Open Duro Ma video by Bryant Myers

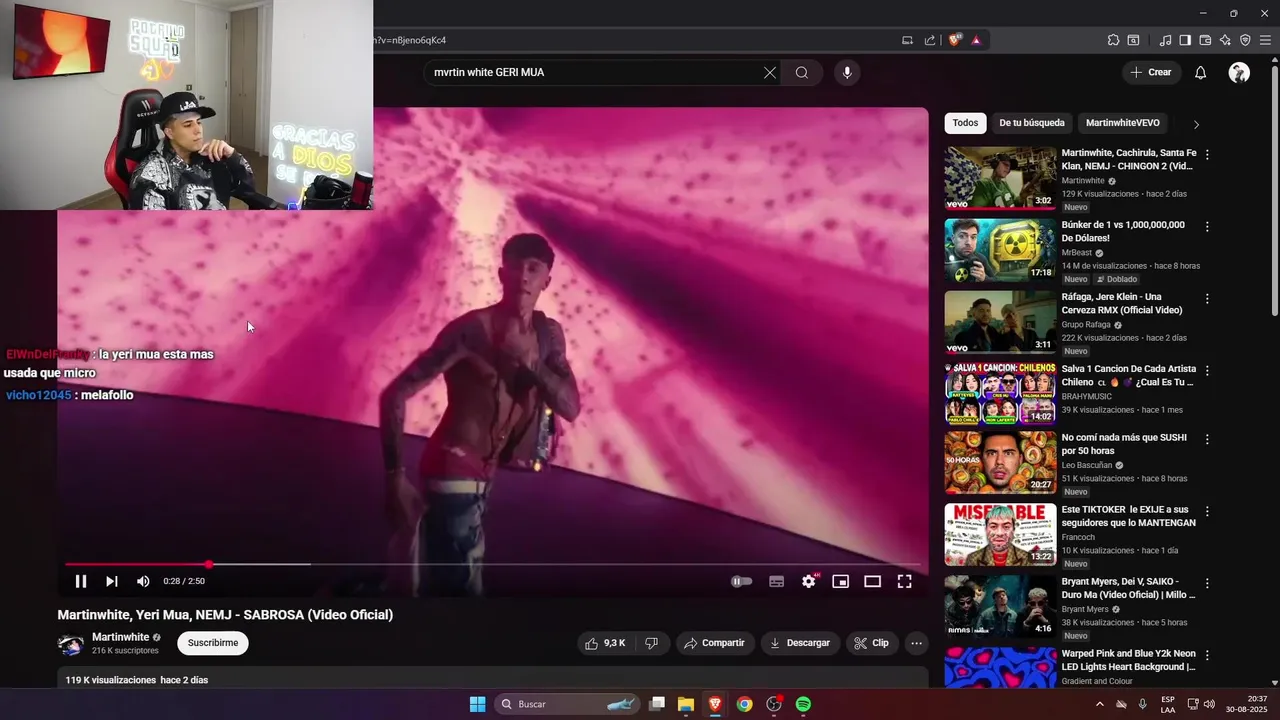pyautogui.click(x=1000, y=606)
